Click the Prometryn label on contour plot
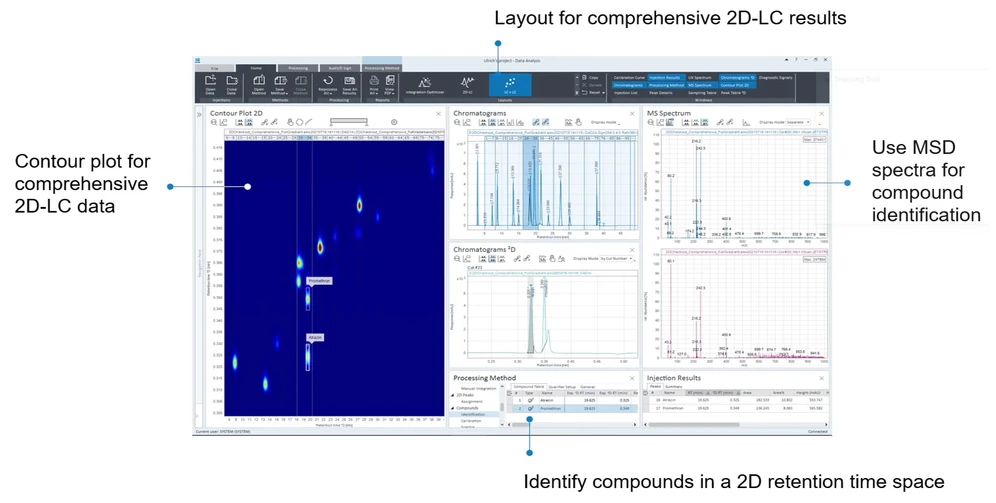 [319, 281]
